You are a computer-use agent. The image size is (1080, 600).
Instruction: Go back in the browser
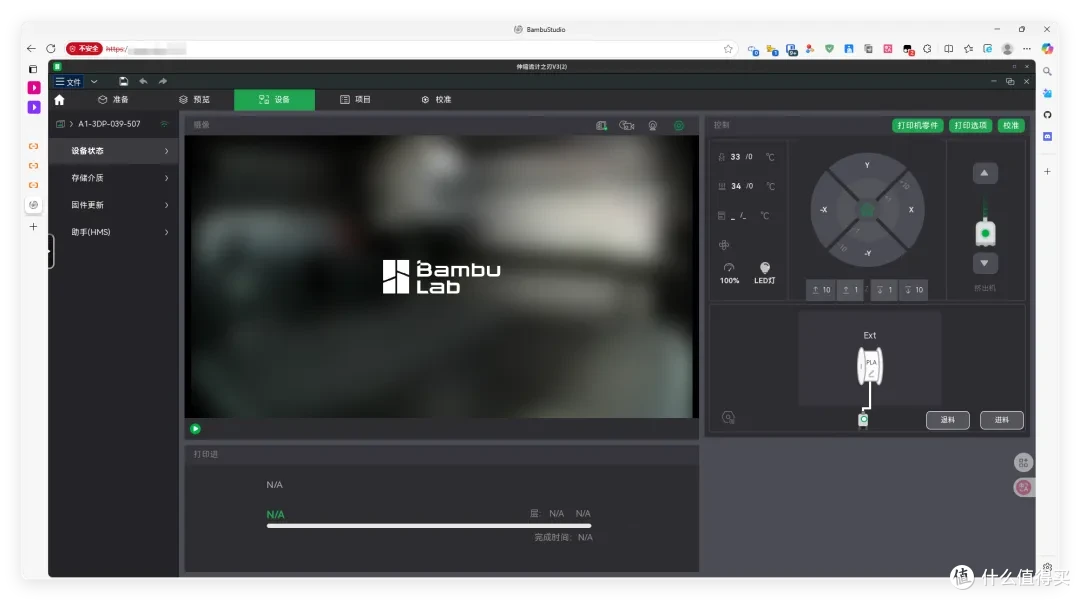31,49
